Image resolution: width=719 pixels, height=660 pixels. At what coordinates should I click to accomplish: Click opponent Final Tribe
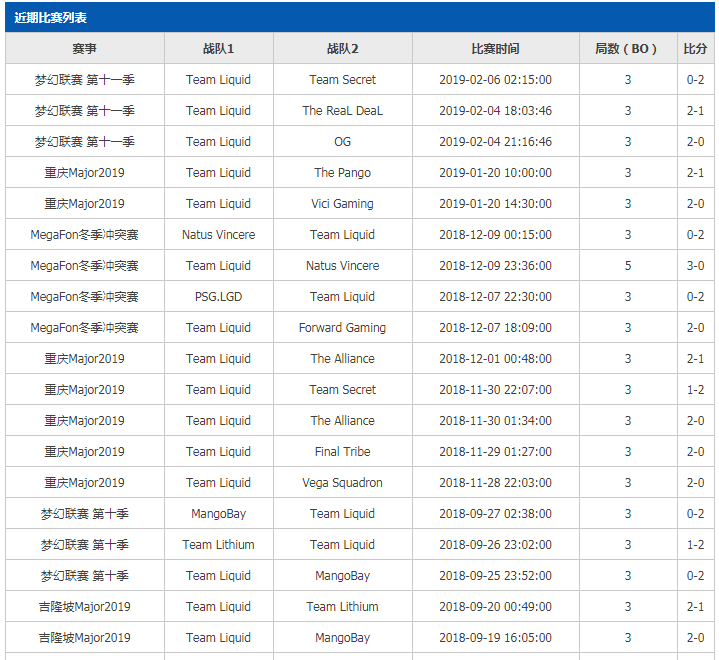pos(342,452)
